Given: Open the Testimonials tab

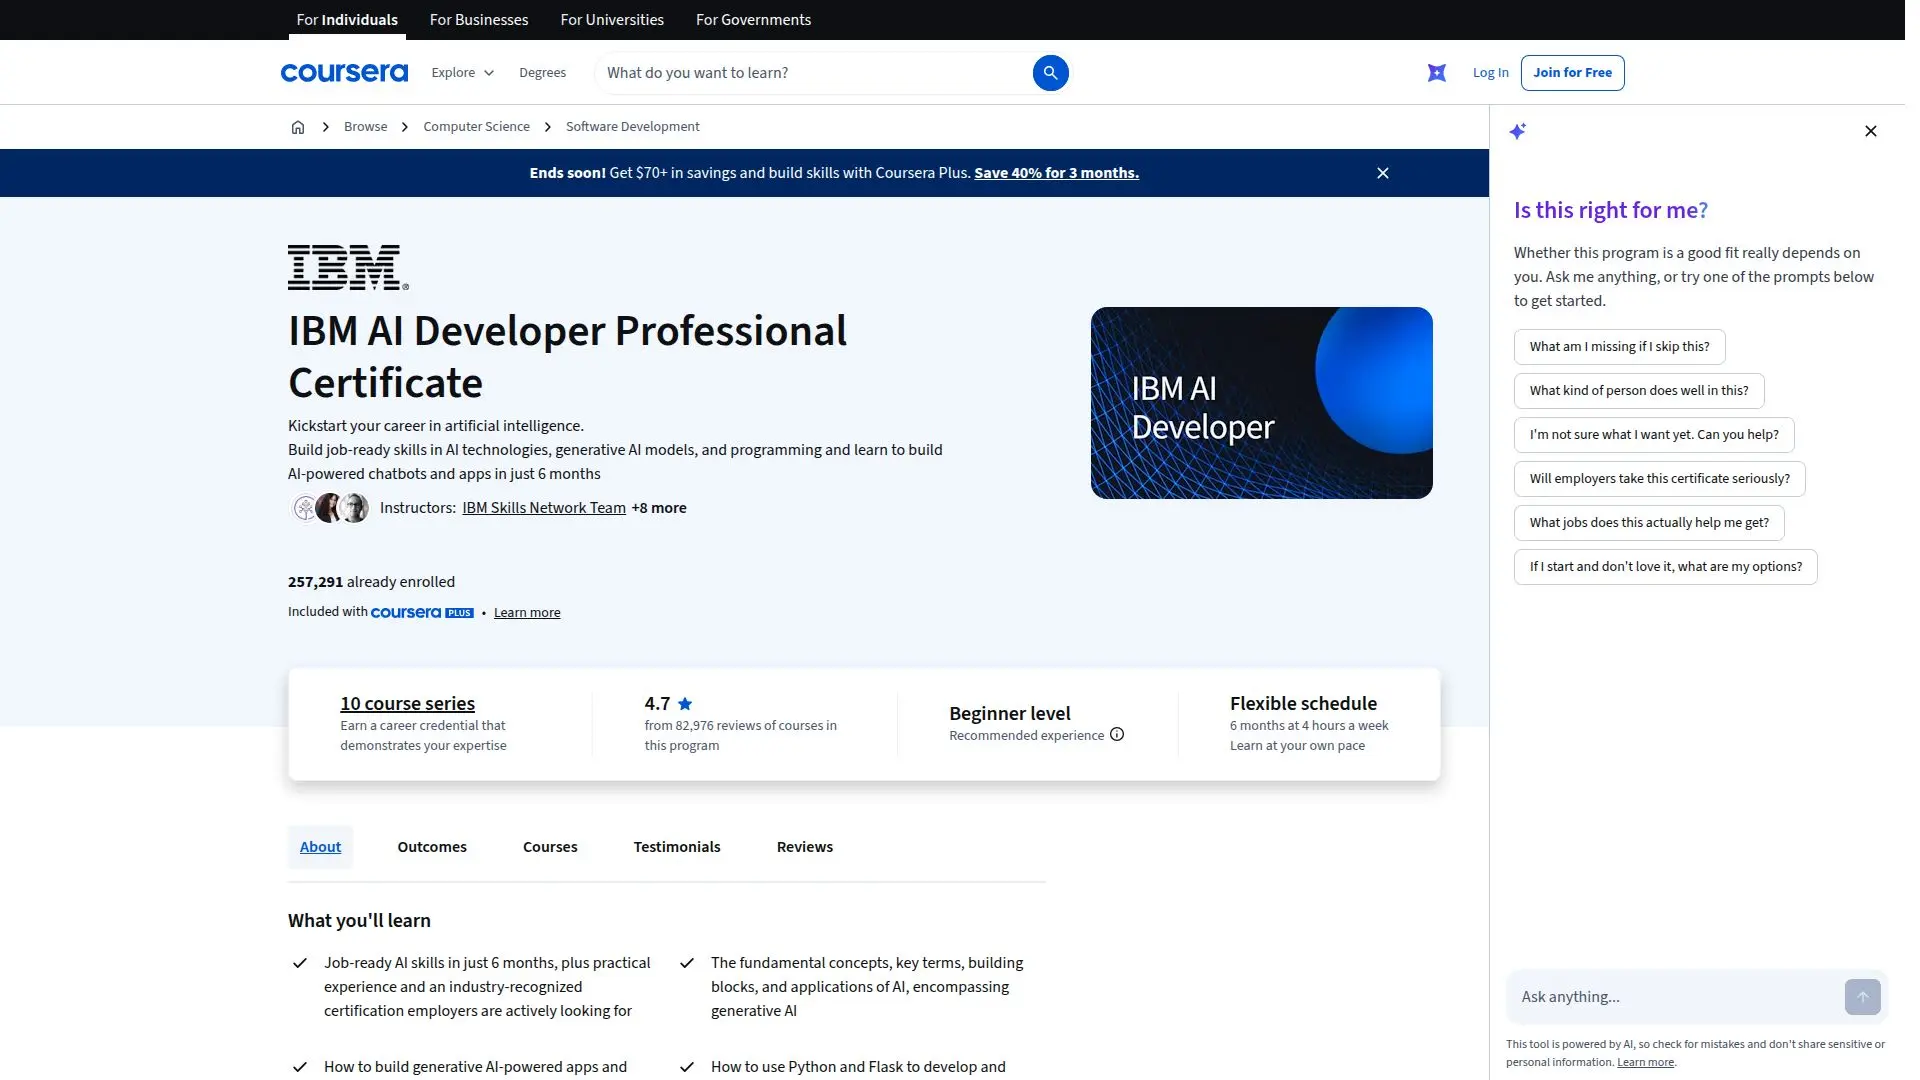Looking at the screenshot, I should [677, 847].
